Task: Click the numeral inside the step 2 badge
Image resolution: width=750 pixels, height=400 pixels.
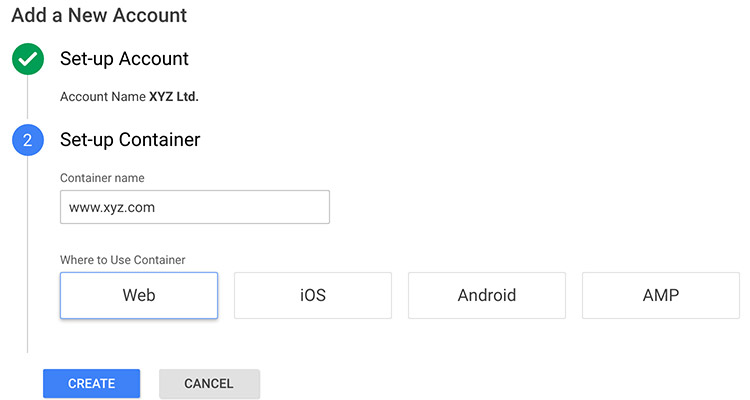Action: pyautogui.click(x=27, y=141)
